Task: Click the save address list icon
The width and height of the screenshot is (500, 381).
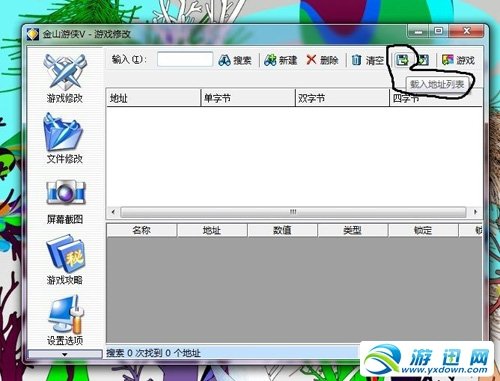Action: [423, 60]
